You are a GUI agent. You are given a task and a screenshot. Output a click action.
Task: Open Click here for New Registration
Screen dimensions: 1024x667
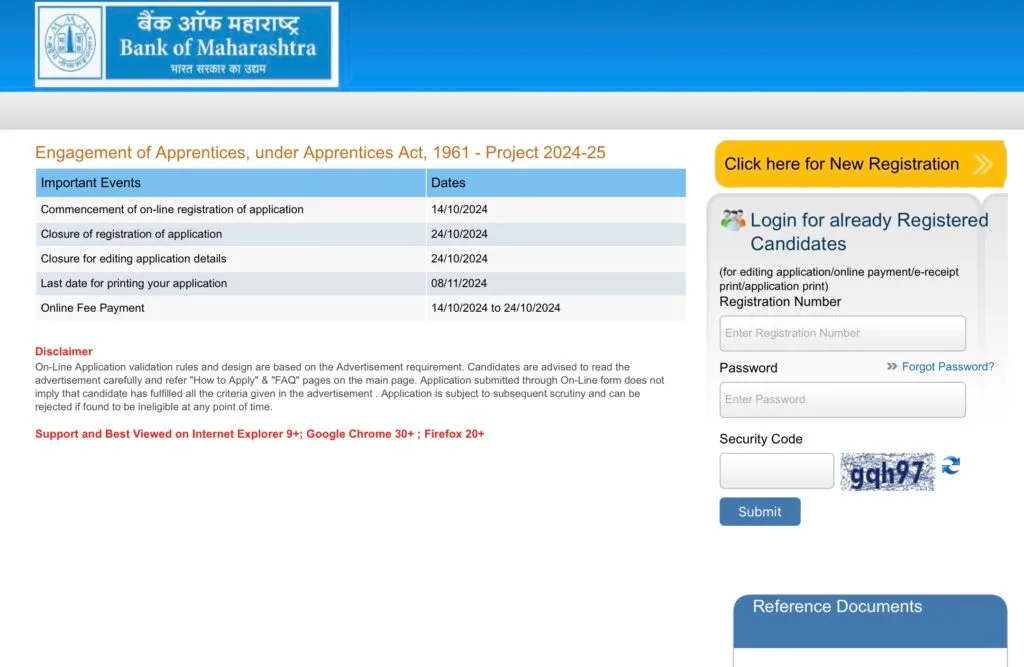point(860,164)
